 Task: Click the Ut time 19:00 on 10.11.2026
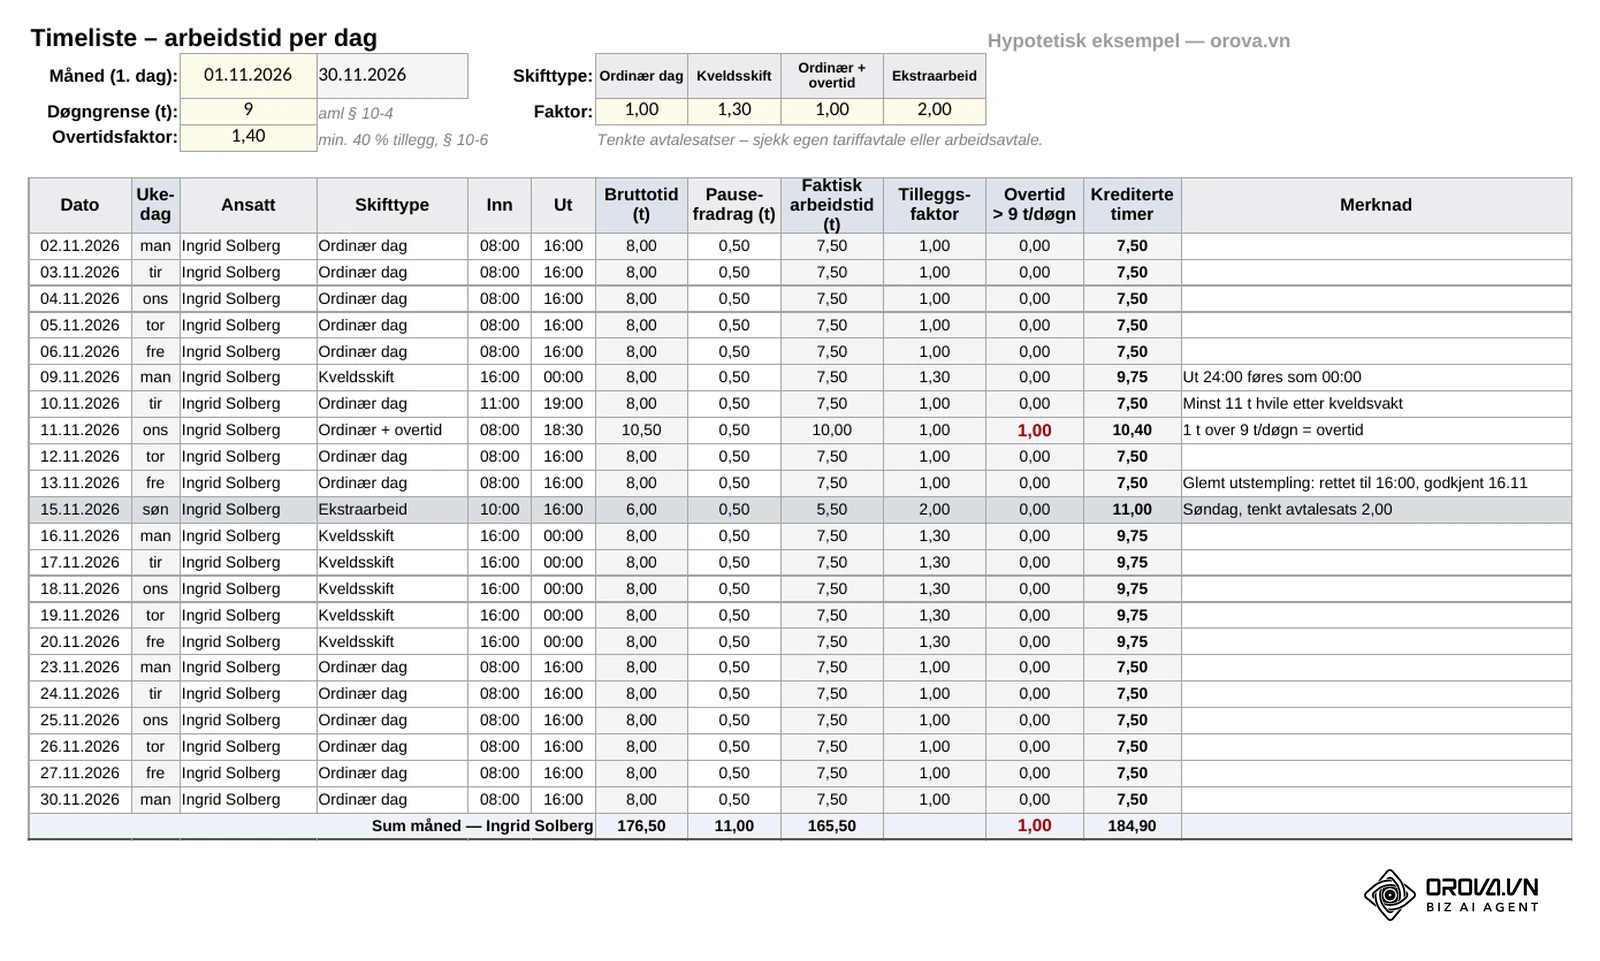click(563, 404)
